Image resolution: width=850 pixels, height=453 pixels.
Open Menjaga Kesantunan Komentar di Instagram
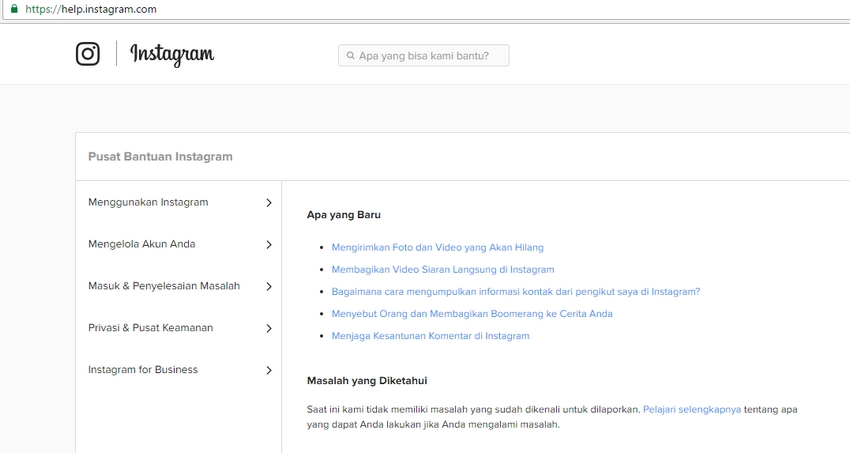coord(430,336)
